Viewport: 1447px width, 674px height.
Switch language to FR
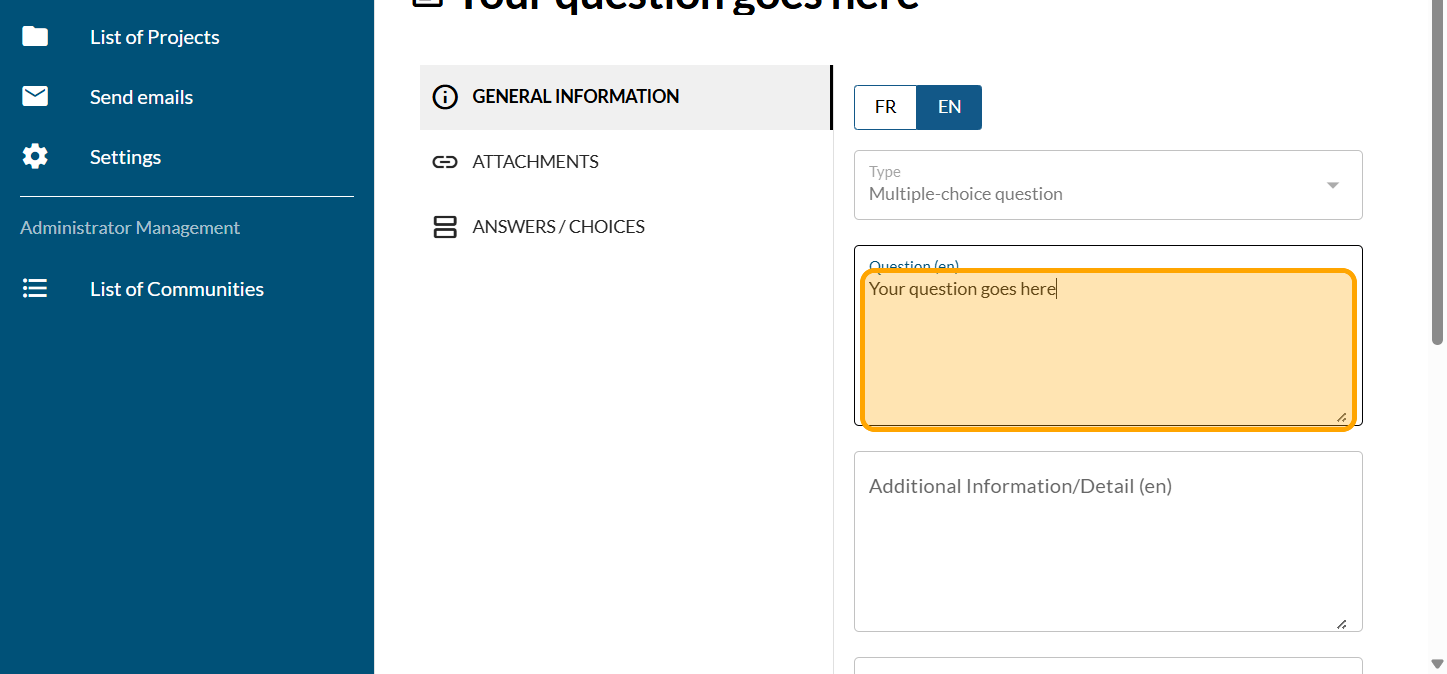tap(885, 107)
